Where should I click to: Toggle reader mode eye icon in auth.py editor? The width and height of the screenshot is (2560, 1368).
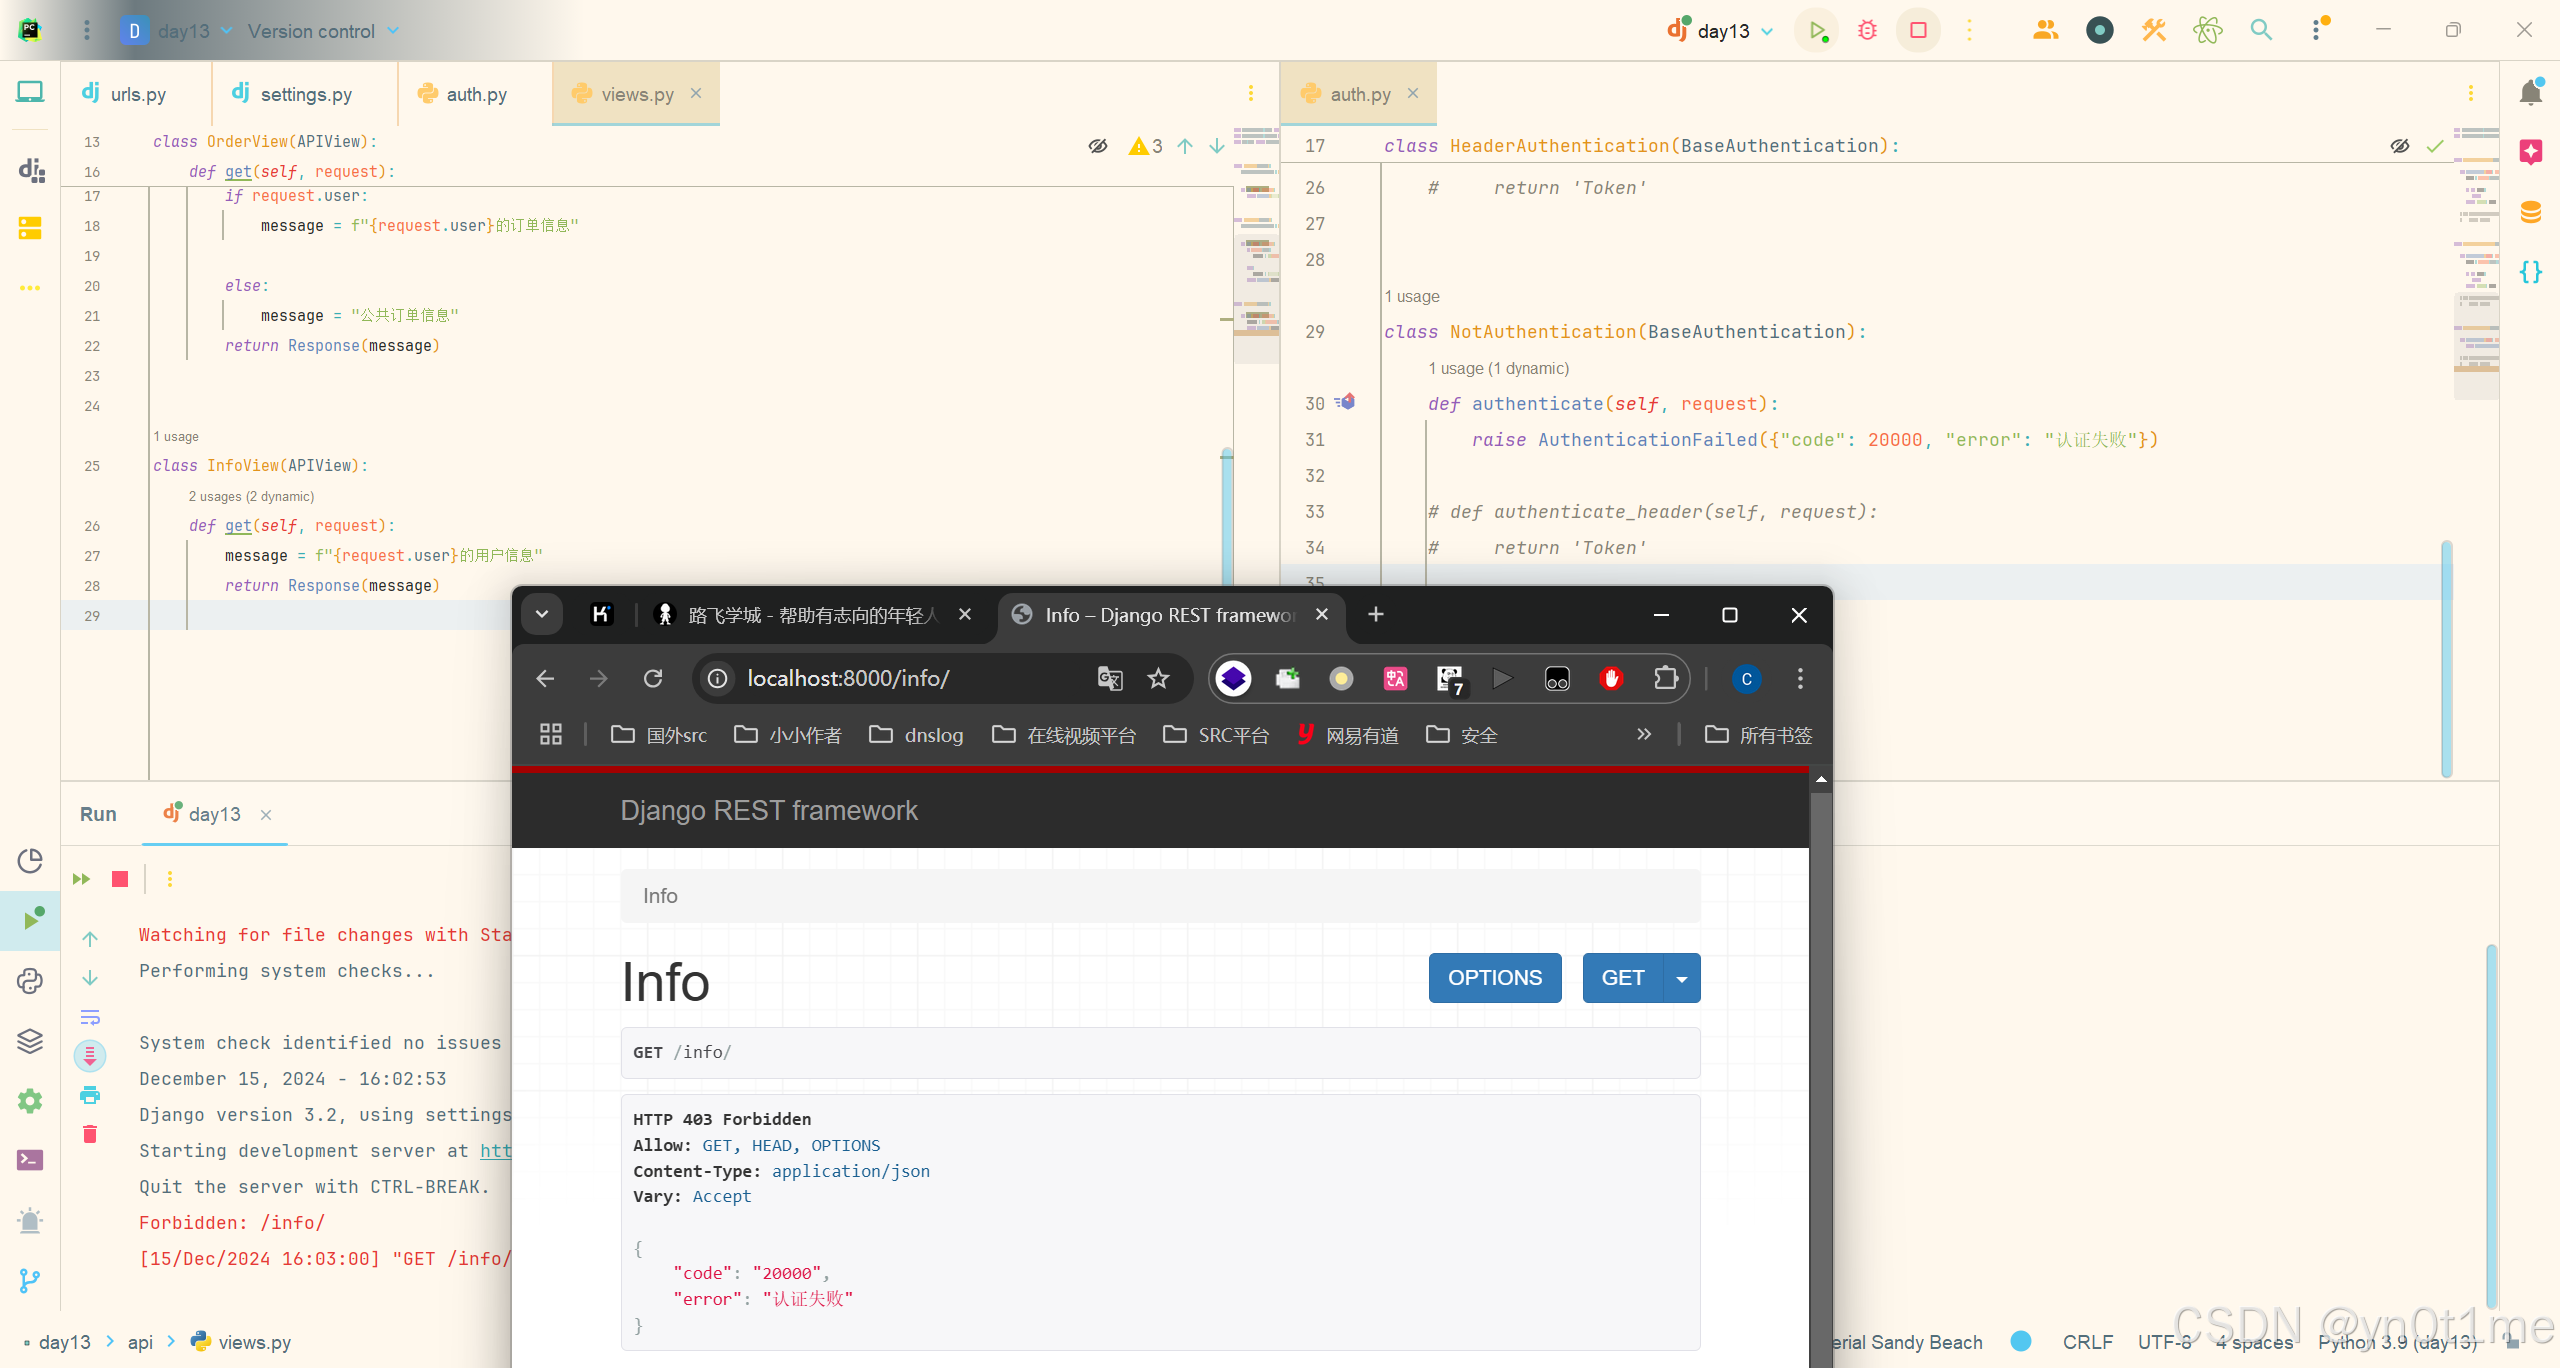(2400, 146)
